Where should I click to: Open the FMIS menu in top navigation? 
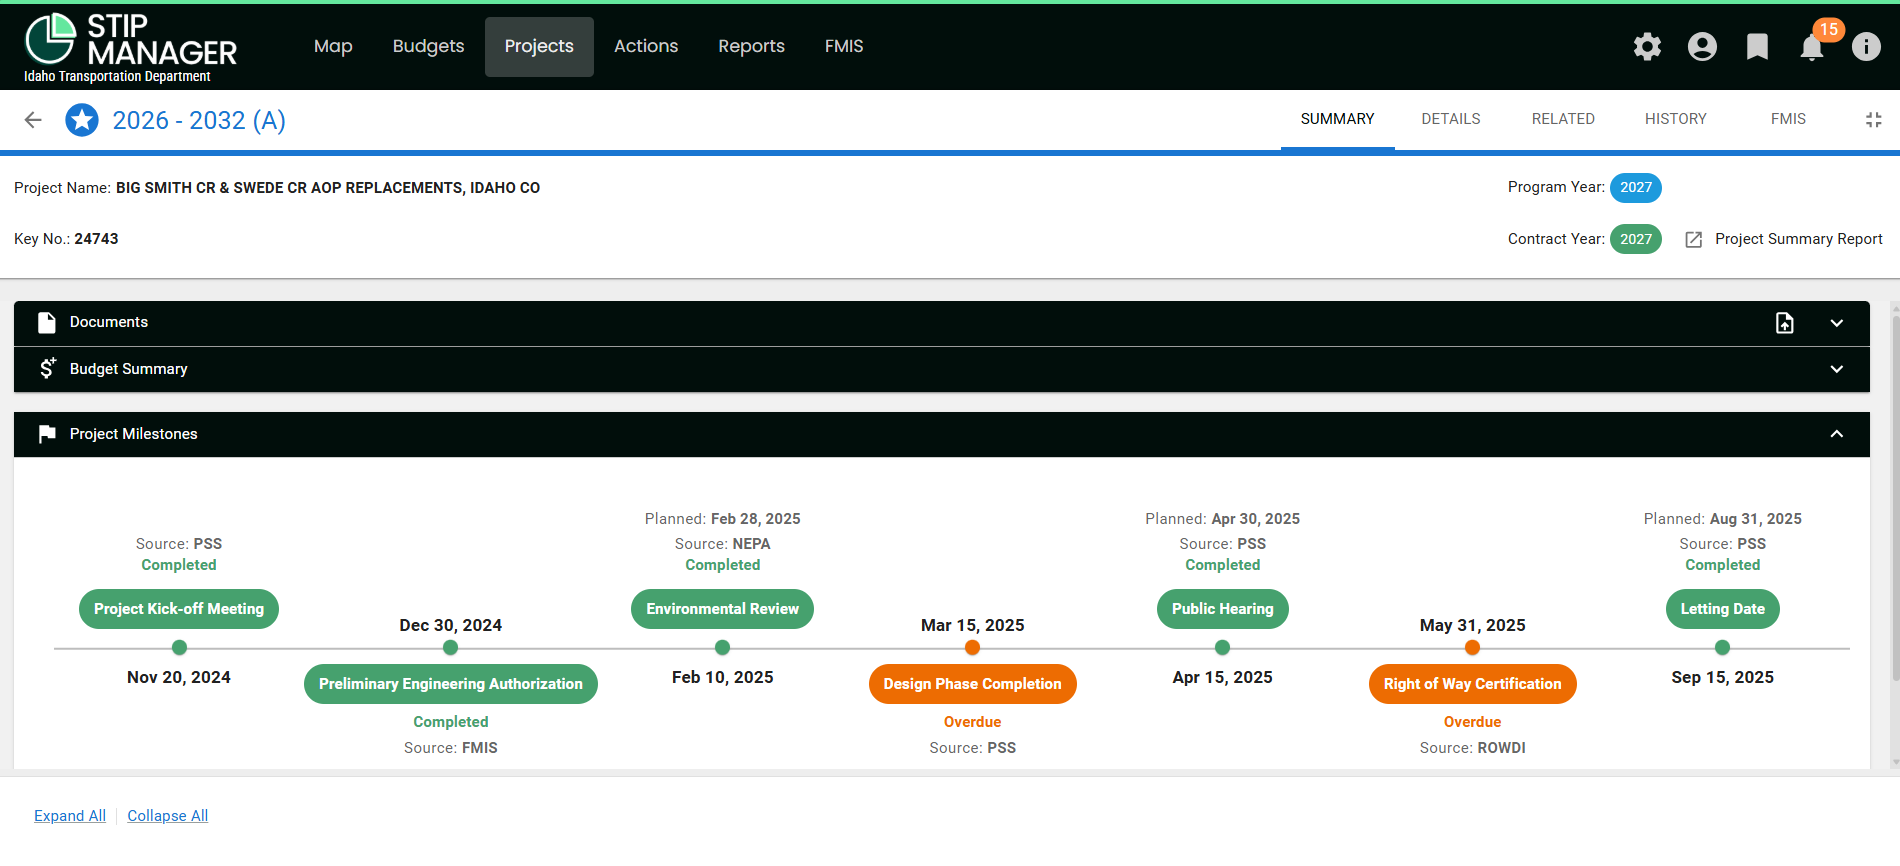(844, 46)
